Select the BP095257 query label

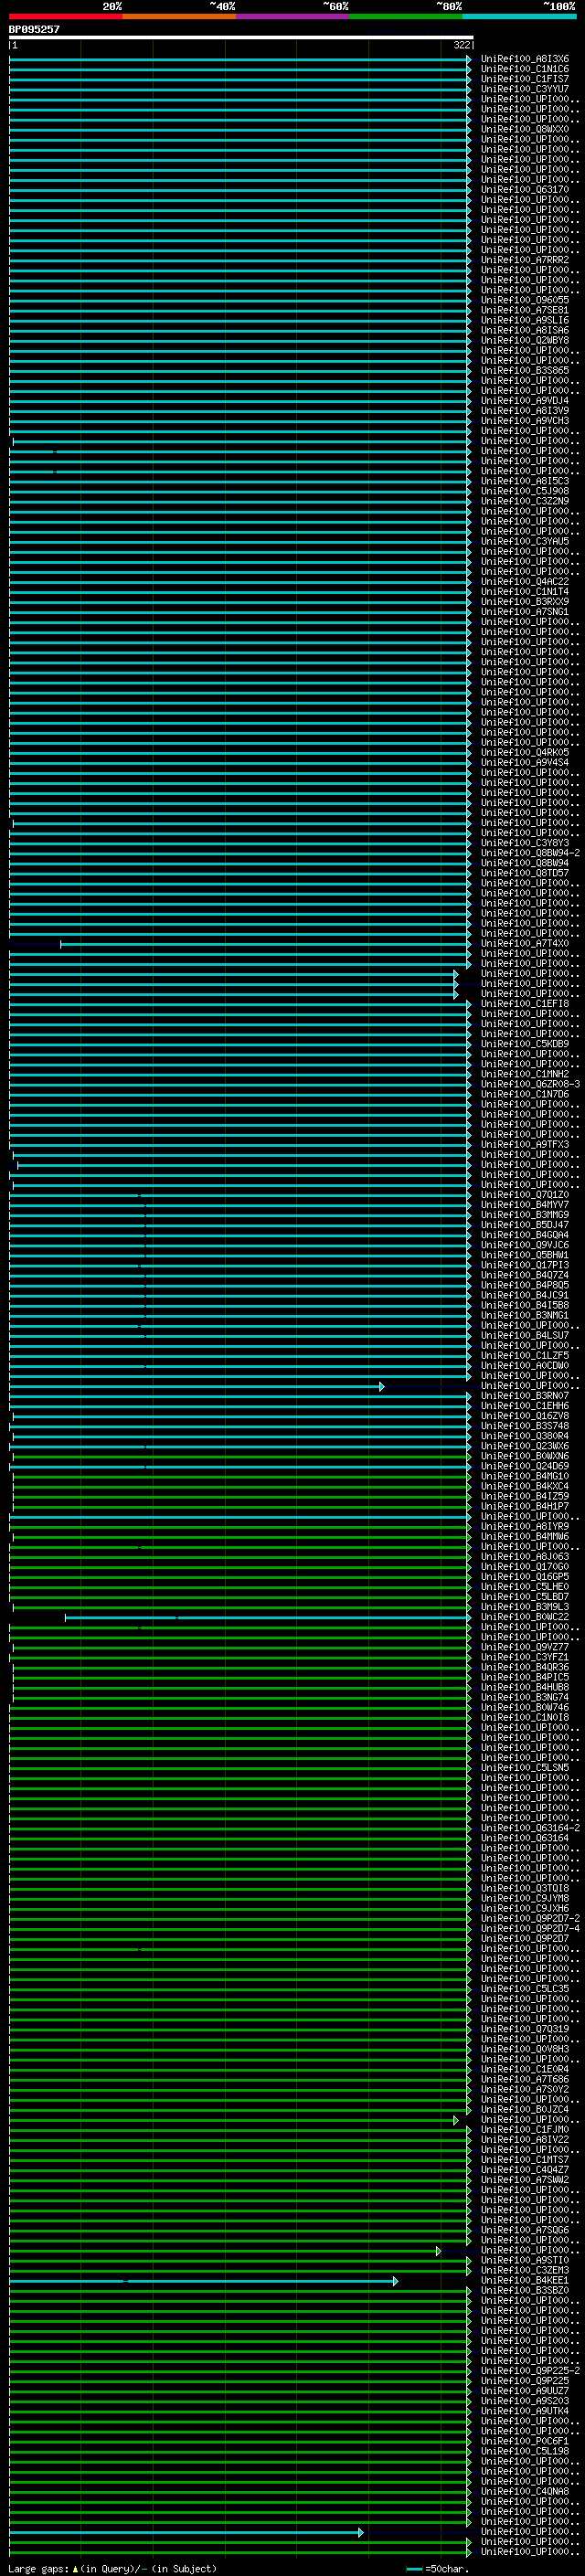pos(34,29)
